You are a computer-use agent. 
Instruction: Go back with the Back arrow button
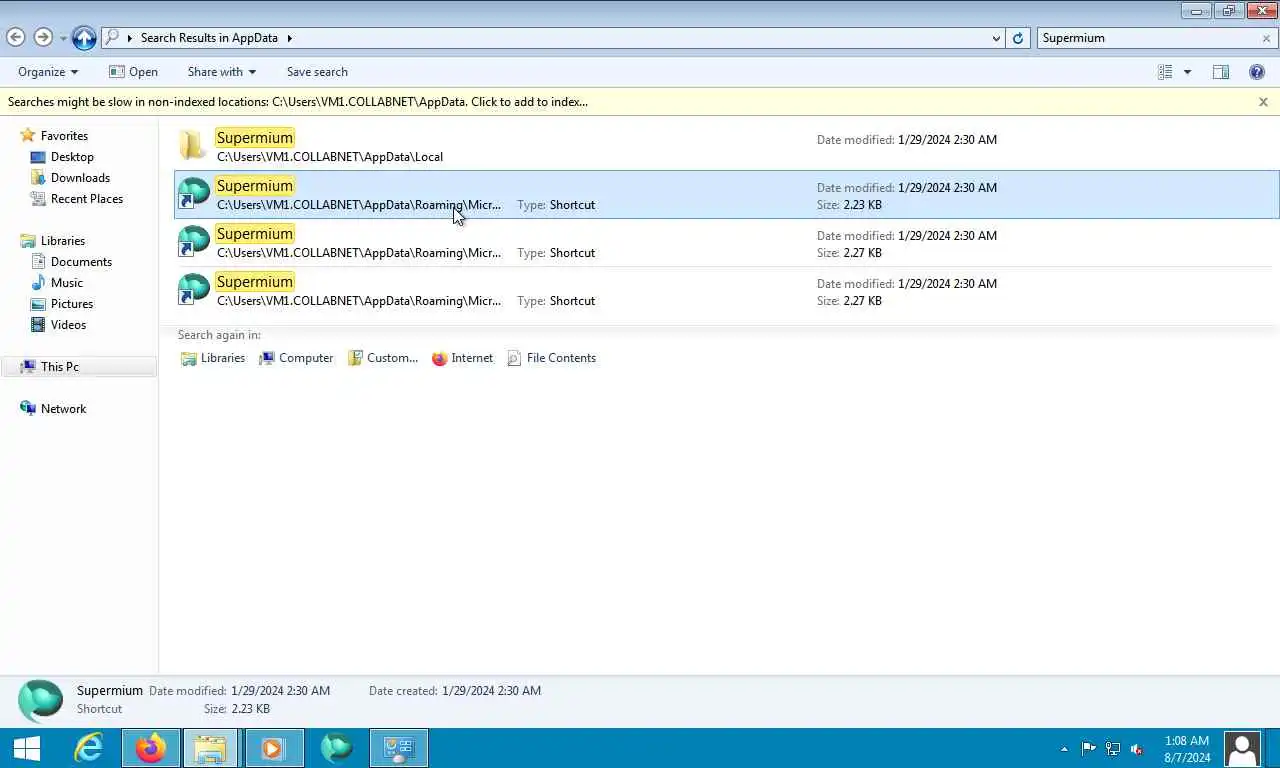click(x=15, y=37)
